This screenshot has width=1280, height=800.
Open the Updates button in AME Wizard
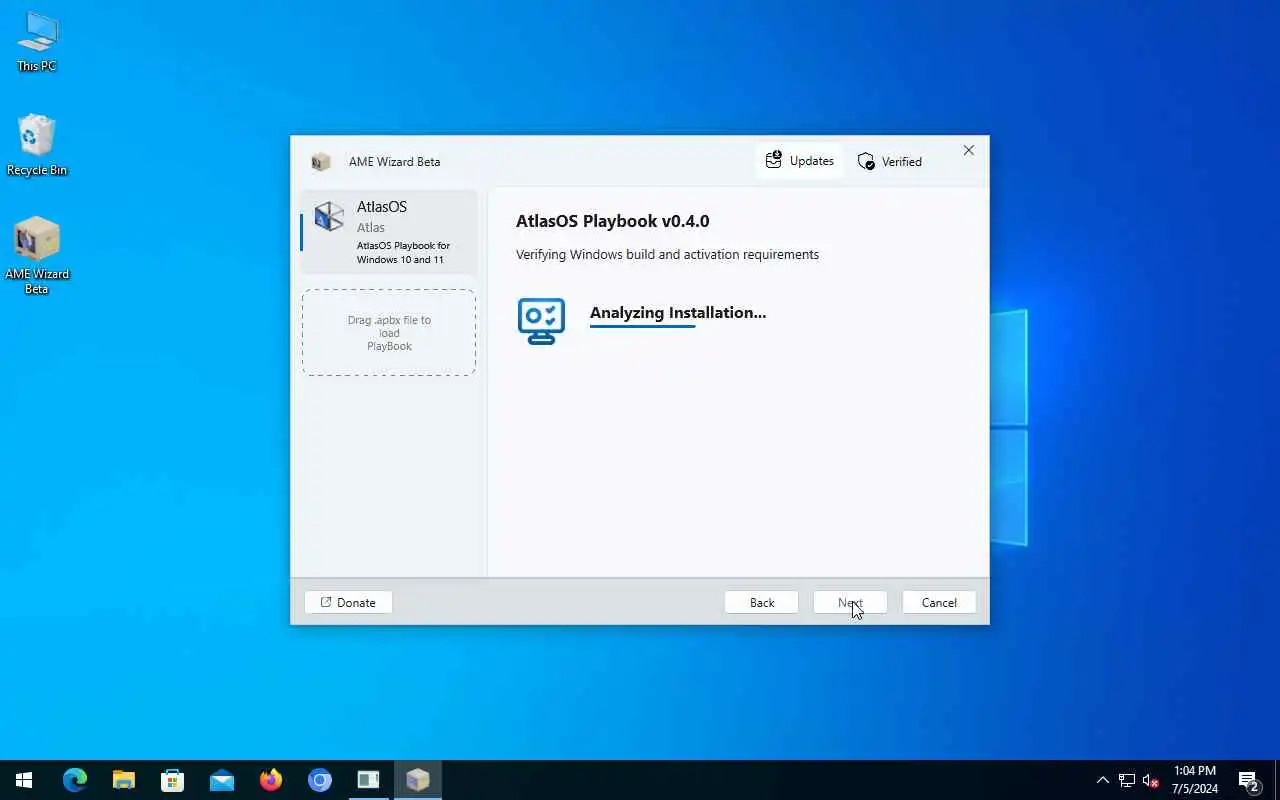click(x=799, y=161)
